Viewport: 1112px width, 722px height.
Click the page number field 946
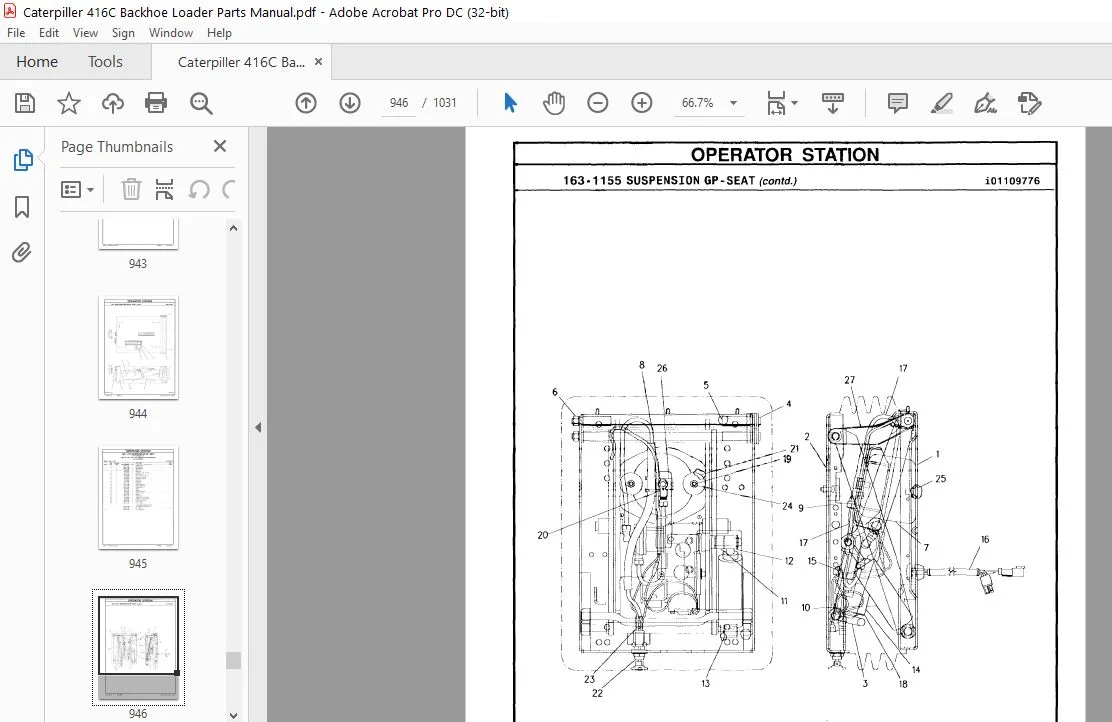coord(399,103)
